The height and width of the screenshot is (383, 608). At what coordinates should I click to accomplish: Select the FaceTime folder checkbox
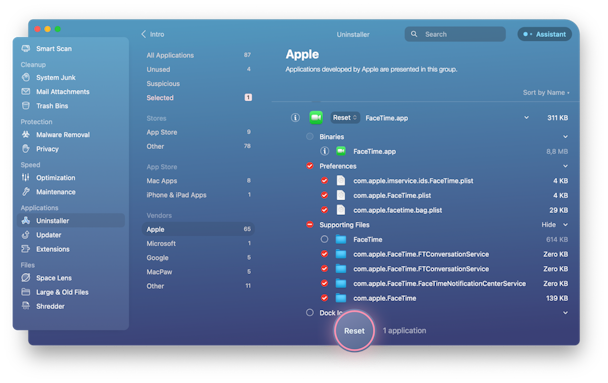[x=325, y=239]
